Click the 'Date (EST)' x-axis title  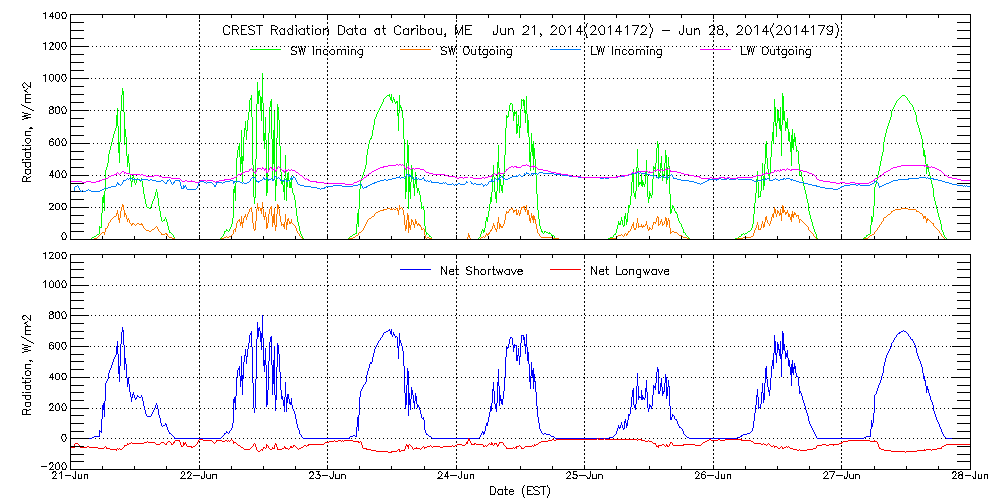coord(519,491)
